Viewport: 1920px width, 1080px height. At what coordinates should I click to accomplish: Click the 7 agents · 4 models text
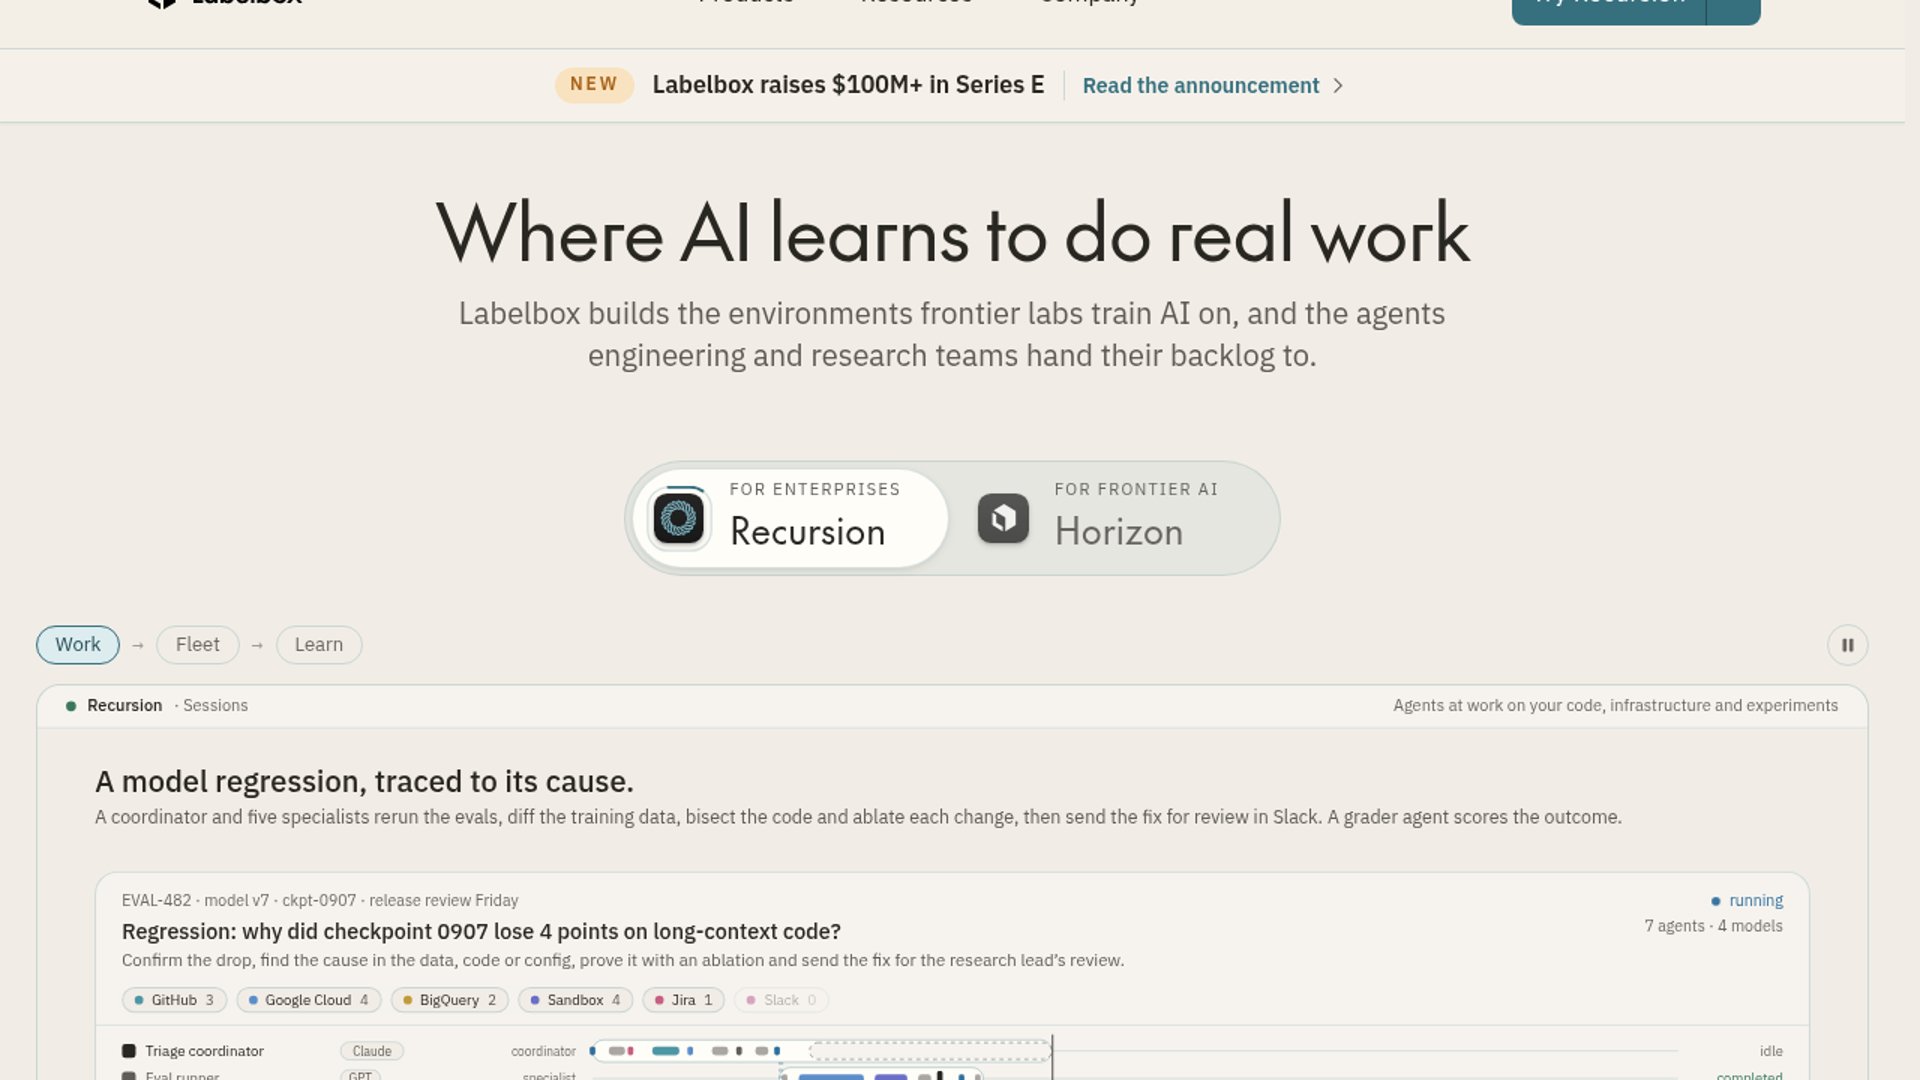point(1713,926)
